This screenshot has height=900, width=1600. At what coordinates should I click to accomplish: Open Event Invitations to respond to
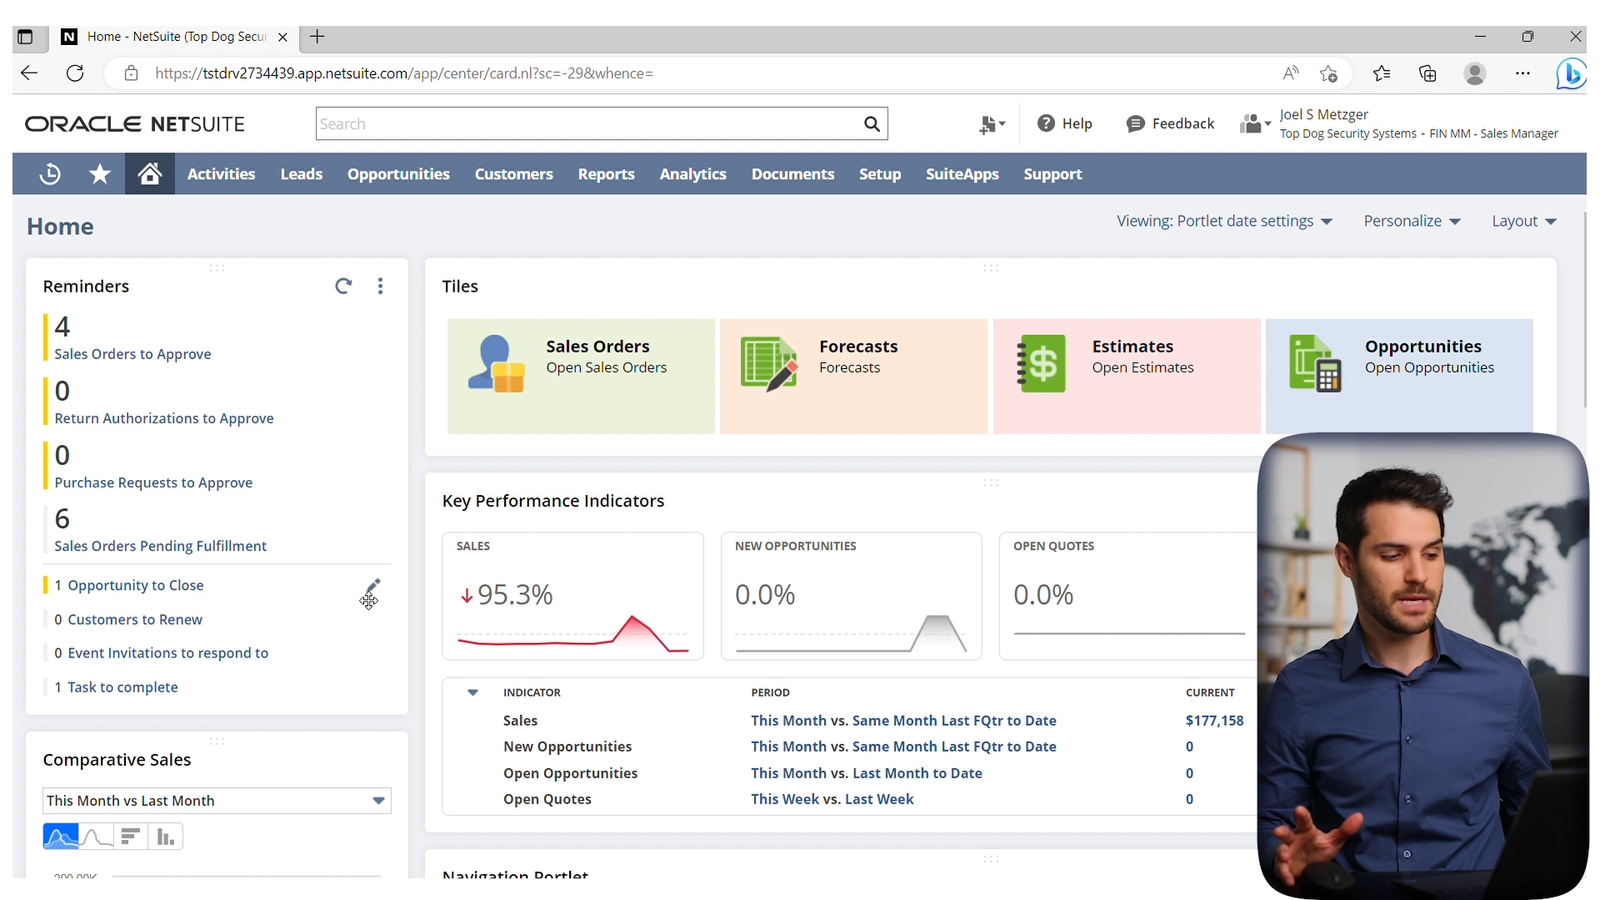(x=168, y=653)
